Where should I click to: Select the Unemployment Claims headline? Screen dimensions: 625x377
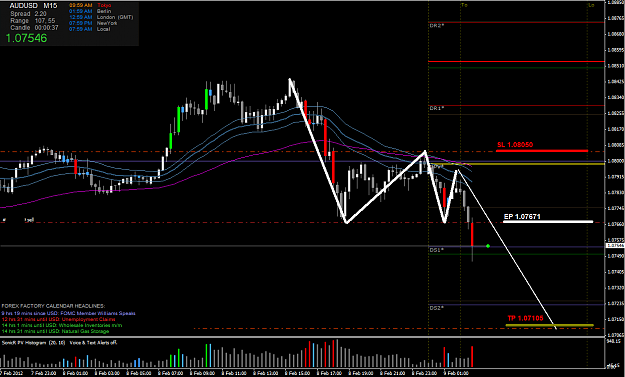click(x=58, y=319)
